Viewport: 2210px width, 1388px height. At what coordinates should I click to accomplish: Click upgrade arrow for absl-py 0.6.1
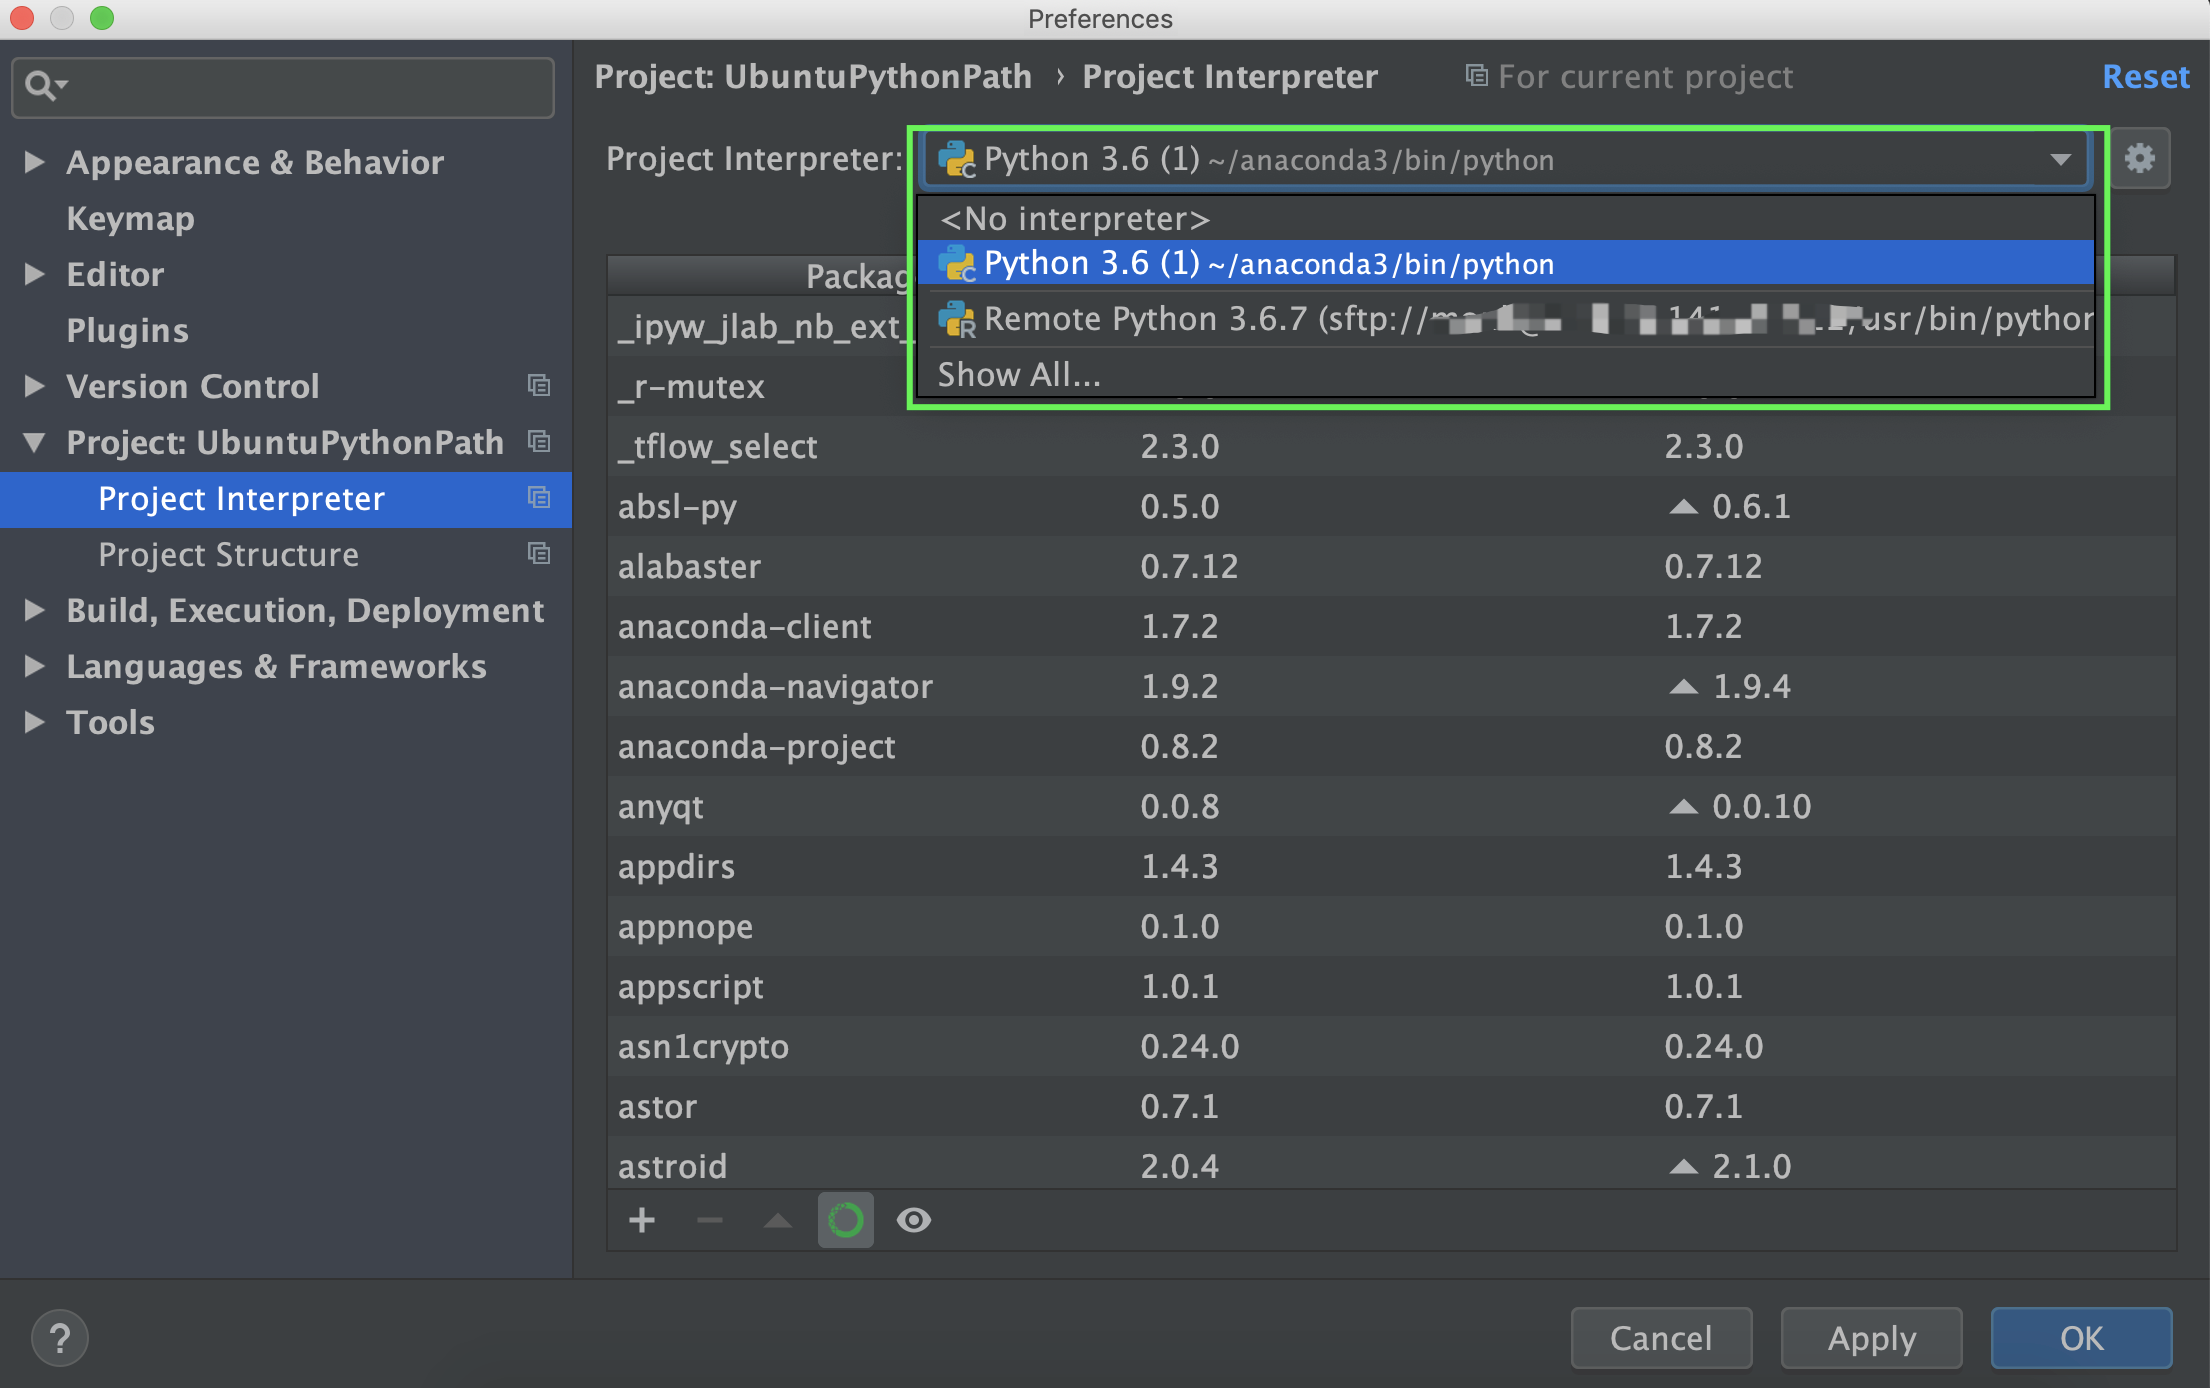(x=1684, y=507)
